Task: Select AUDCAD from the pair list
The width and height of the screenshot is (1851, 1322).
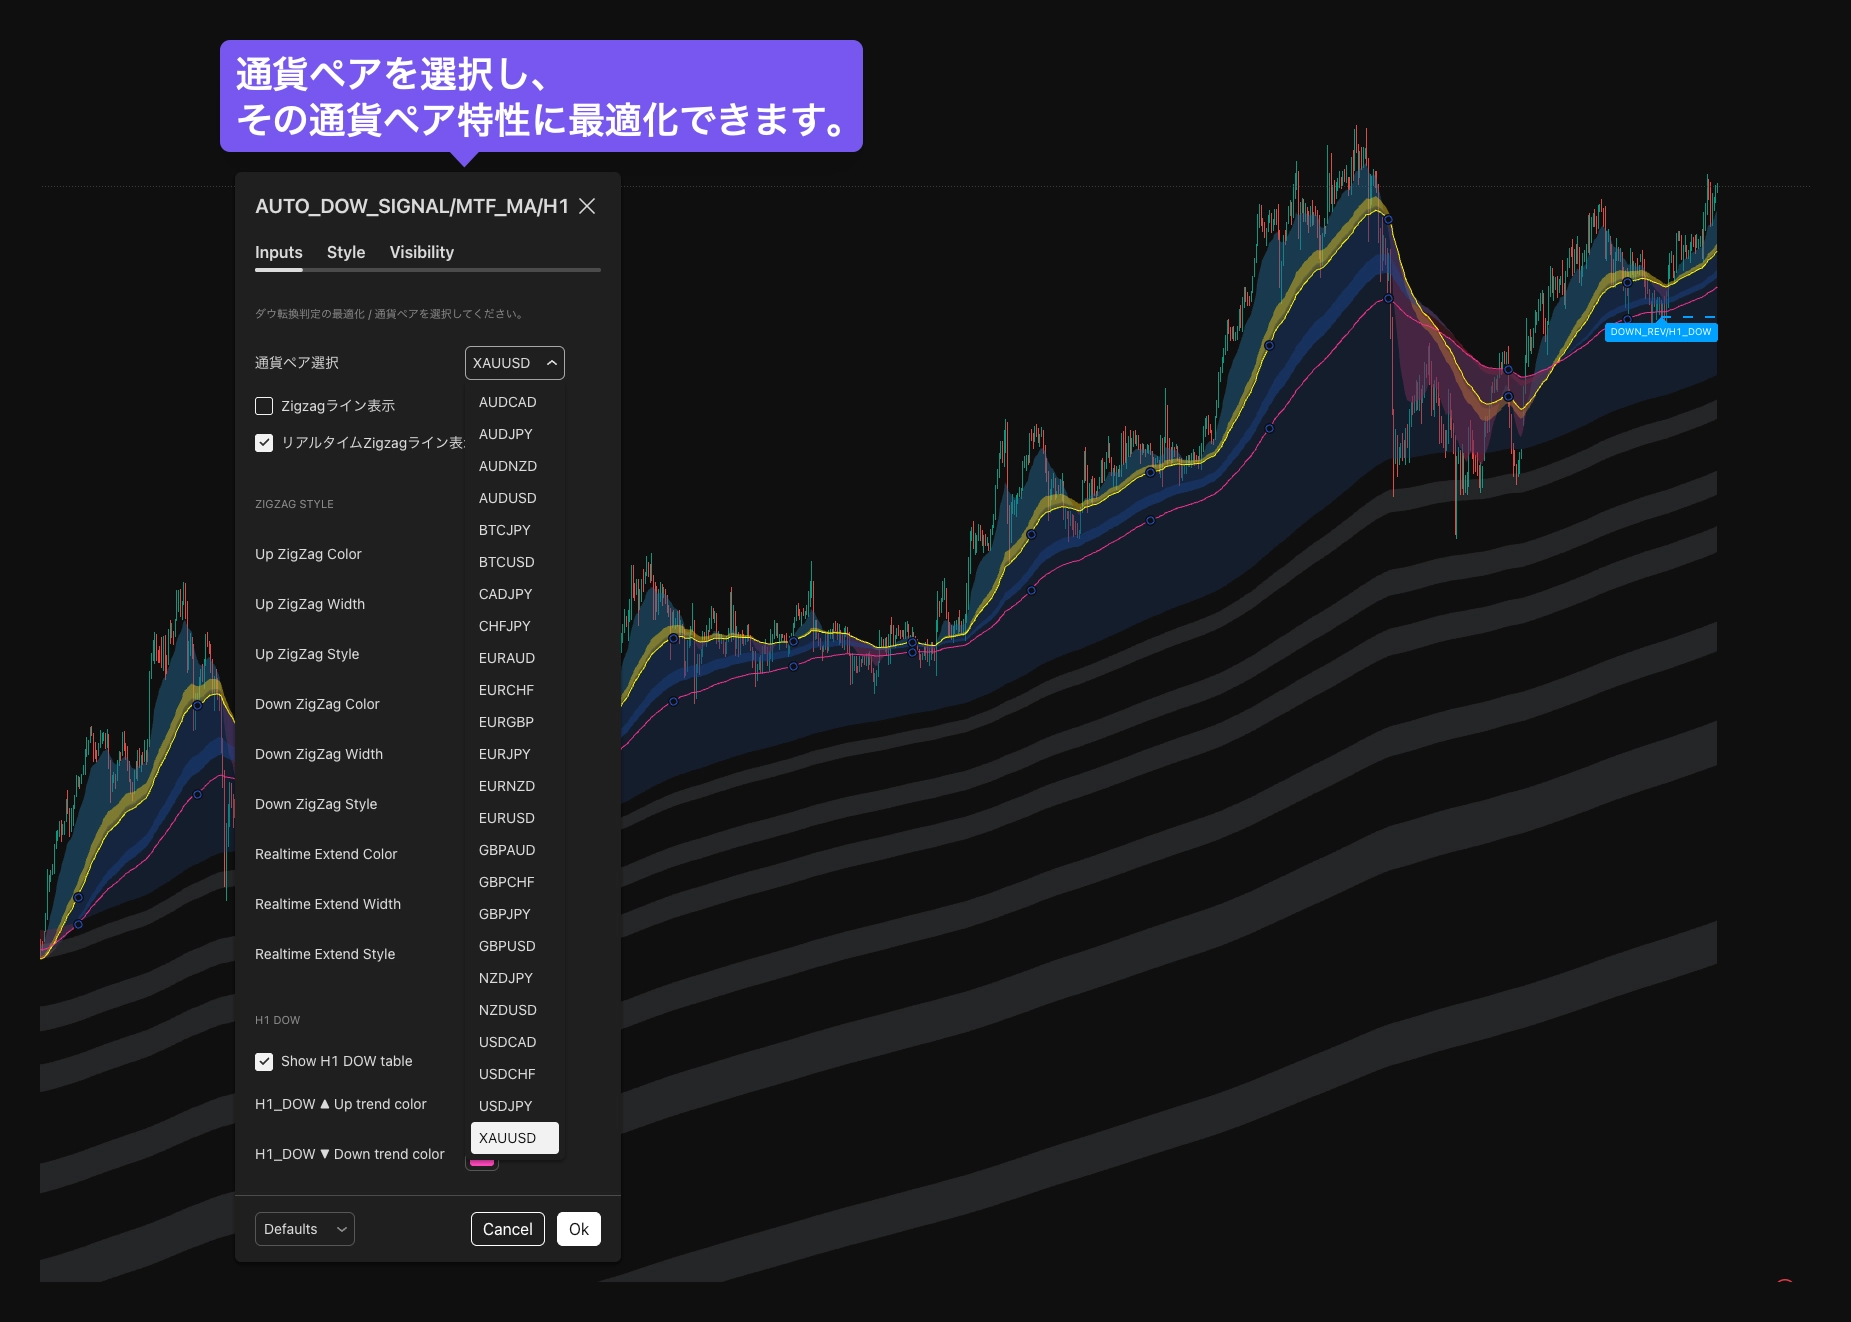Action: tap(515, 402)
